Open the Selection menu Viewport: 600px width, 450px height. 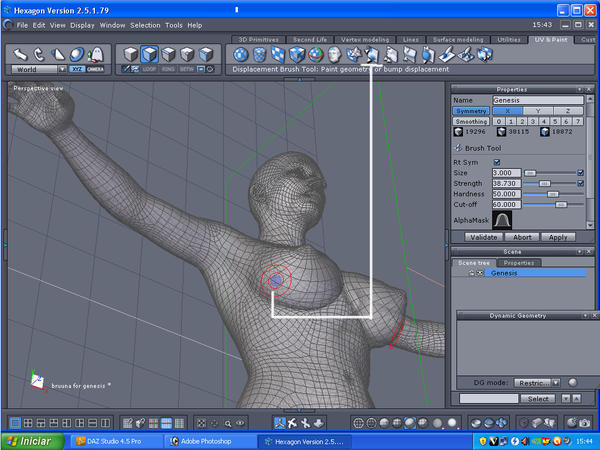[145, 24]
